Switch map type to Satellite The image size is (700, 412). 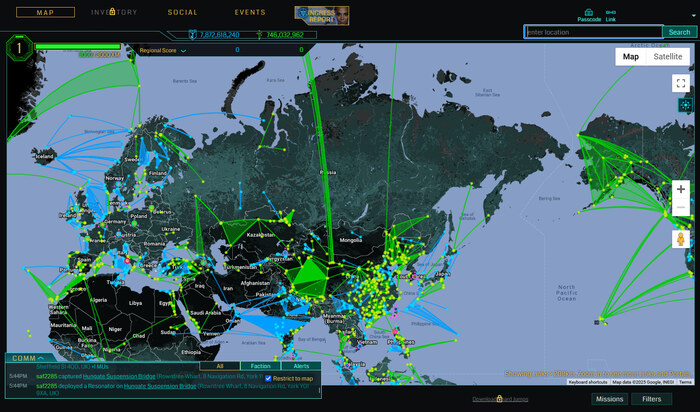tap(667, 57)
